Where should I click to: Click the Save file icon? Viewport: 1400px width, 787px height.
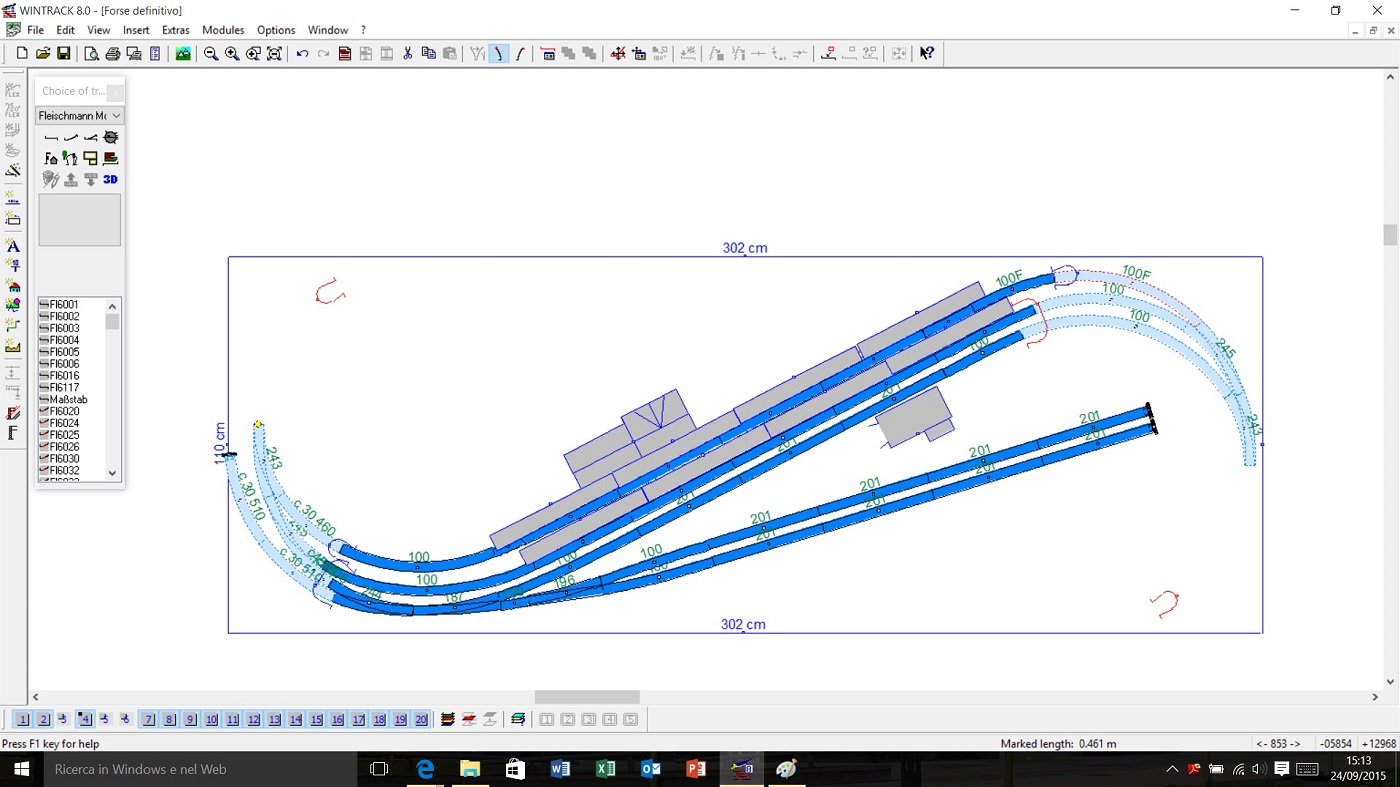tap(64, 54)
